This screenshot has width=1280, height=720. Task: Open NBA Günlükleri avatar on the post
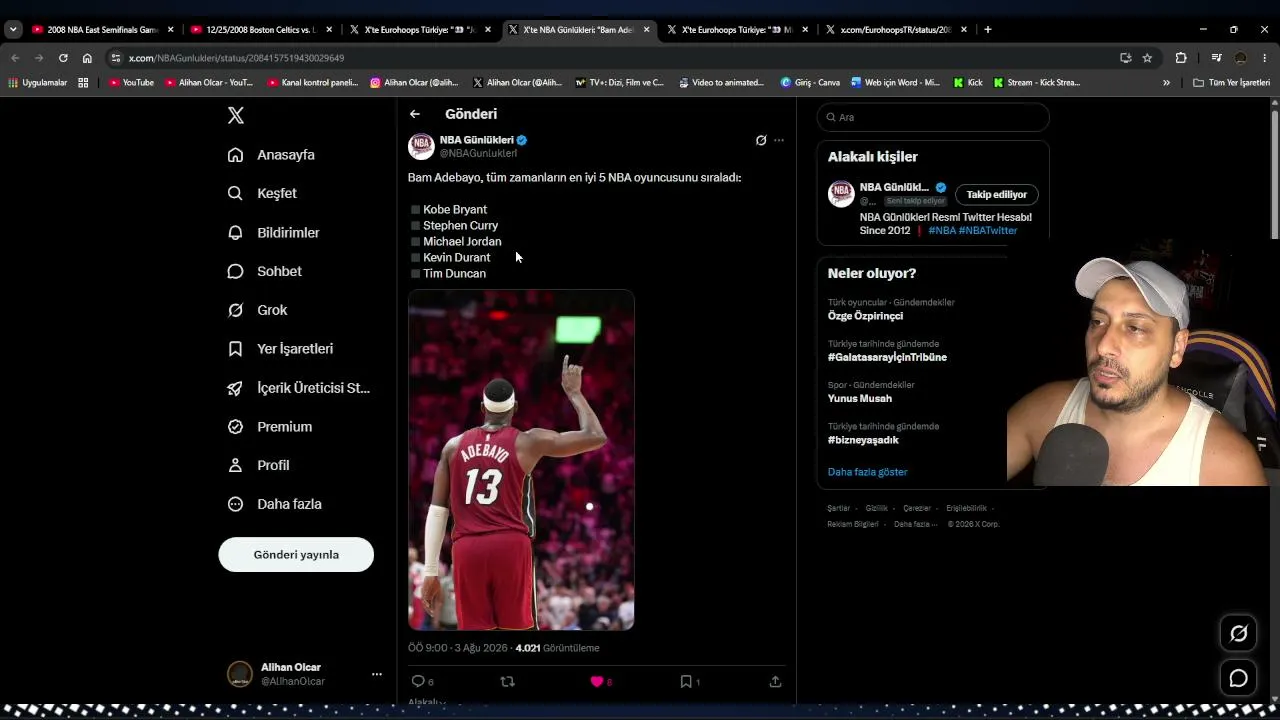click(x=421, y=147)
